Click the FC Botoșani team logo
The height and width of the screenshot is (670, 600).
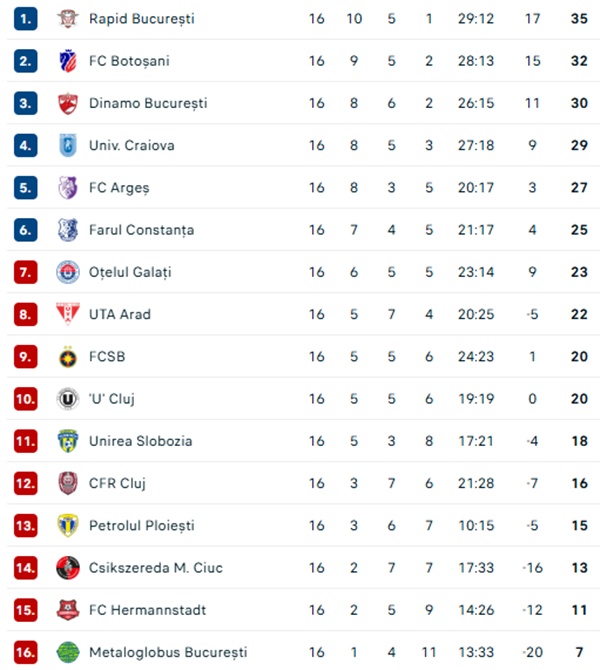point(68,61)
